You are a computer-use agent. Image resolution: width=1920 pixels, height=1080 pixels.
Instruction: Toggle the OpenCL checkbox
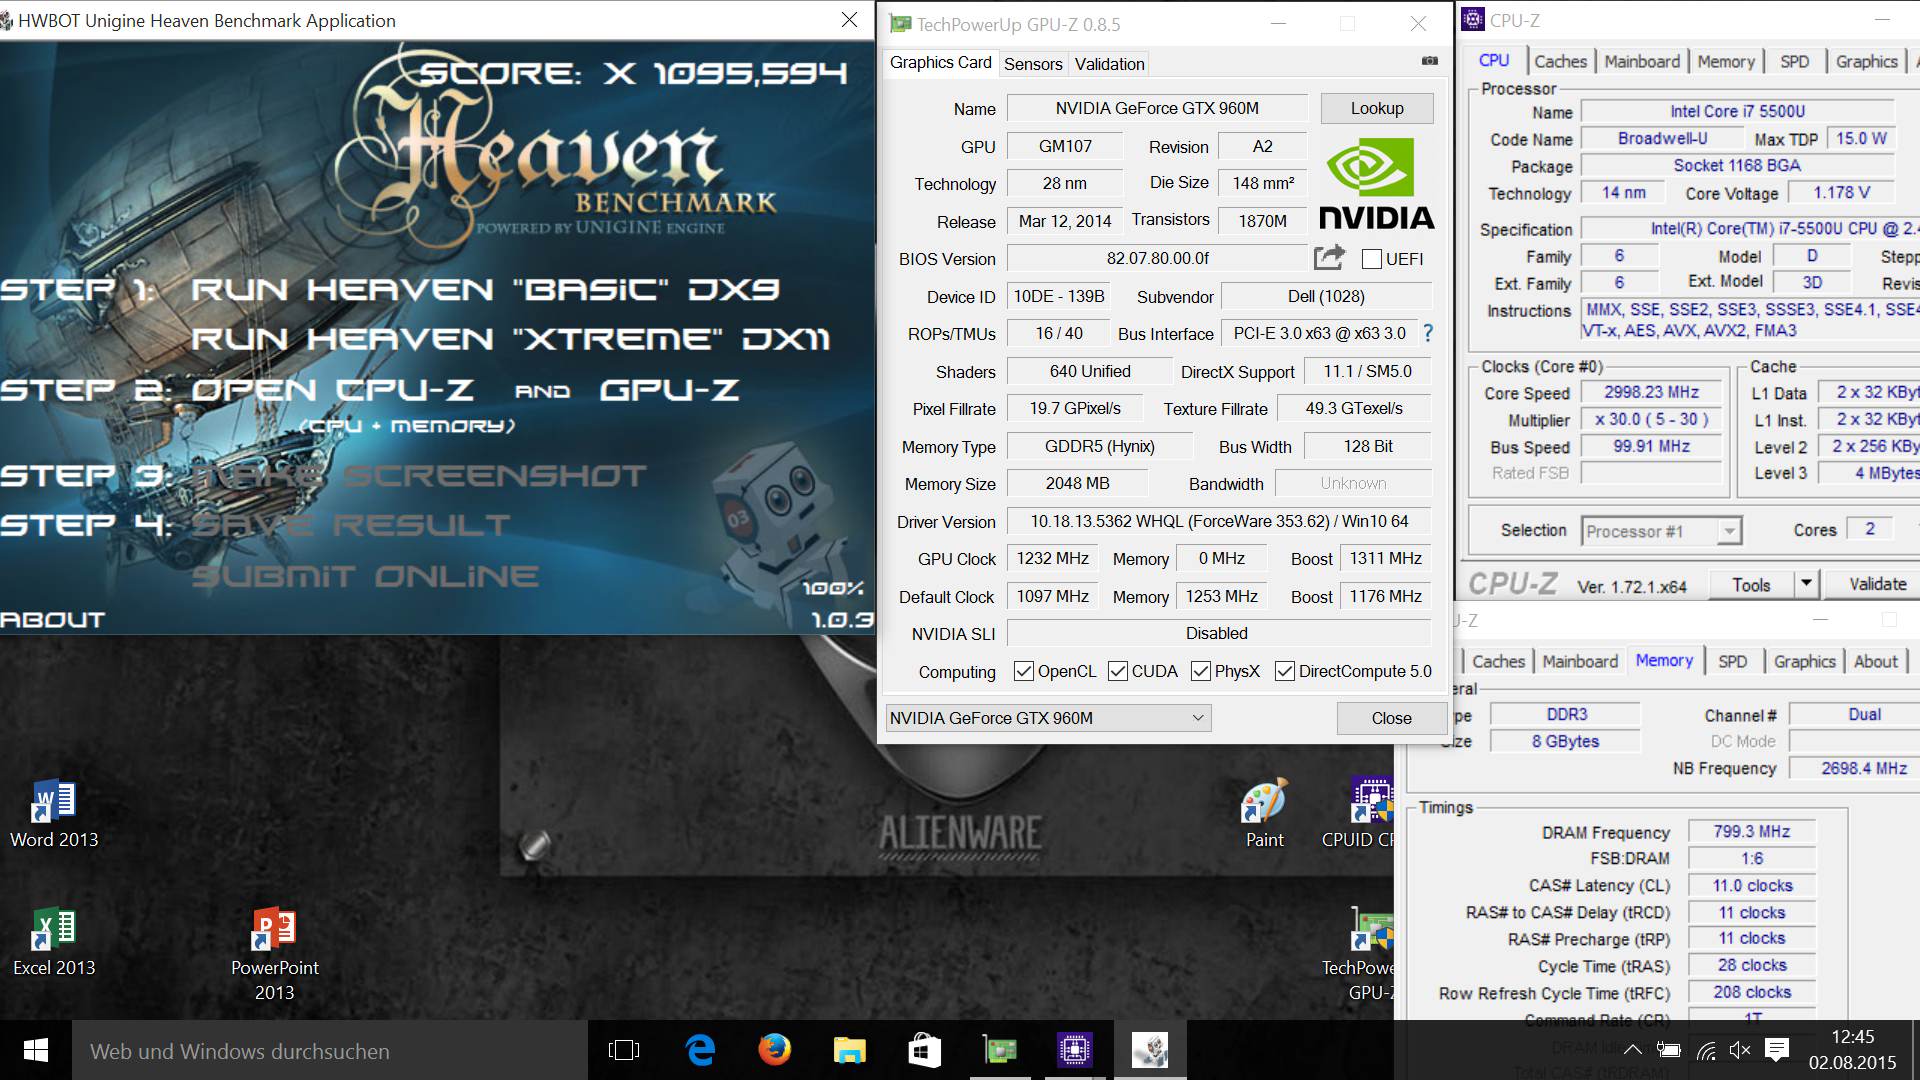click(x=1023, y=671)
